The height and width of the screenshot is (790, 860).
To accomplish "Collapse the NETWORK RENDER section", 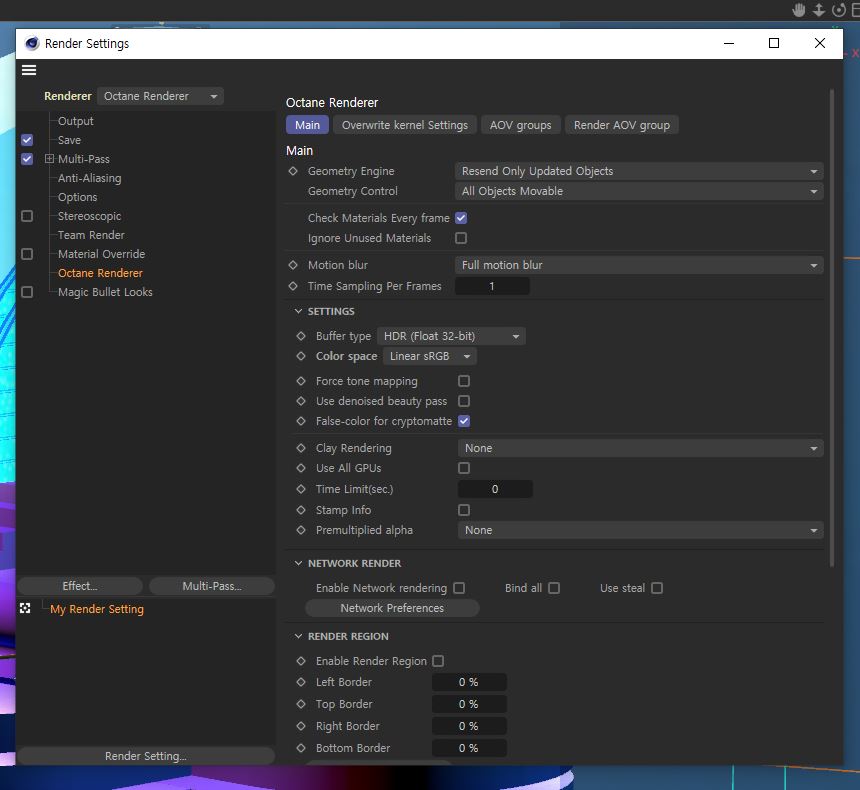I will (298, 563).
